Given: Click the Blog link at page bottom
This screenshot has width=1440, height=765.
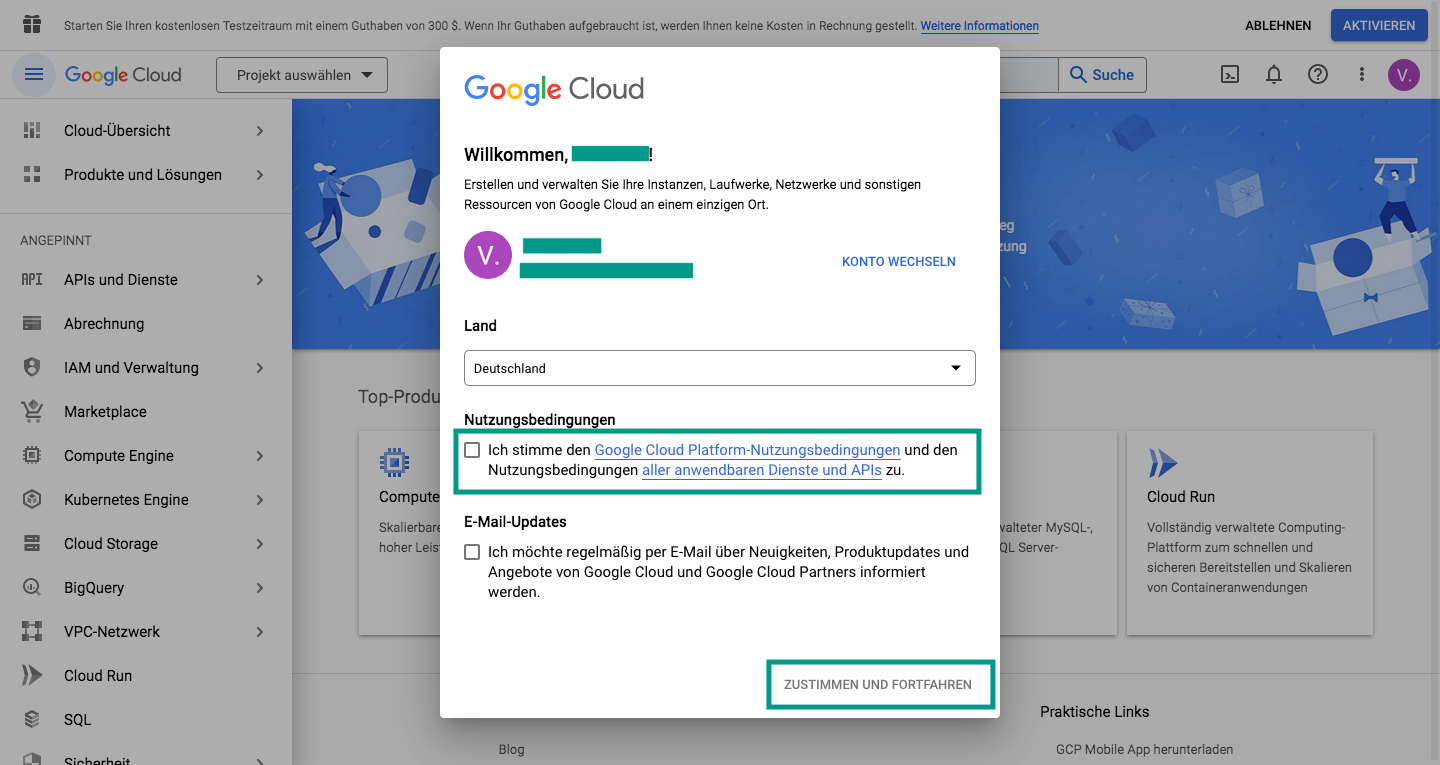Looking at the screenshot, I should tap(511, 749).
